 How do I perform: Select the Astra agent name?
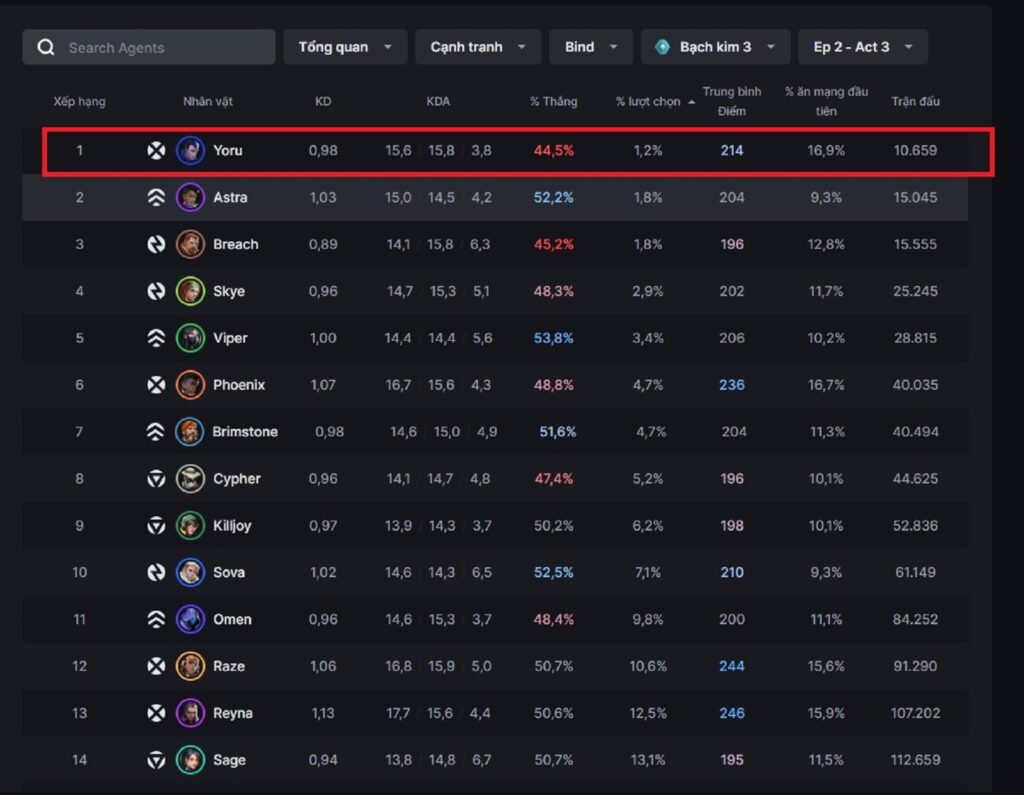click(x=230, y=197)
